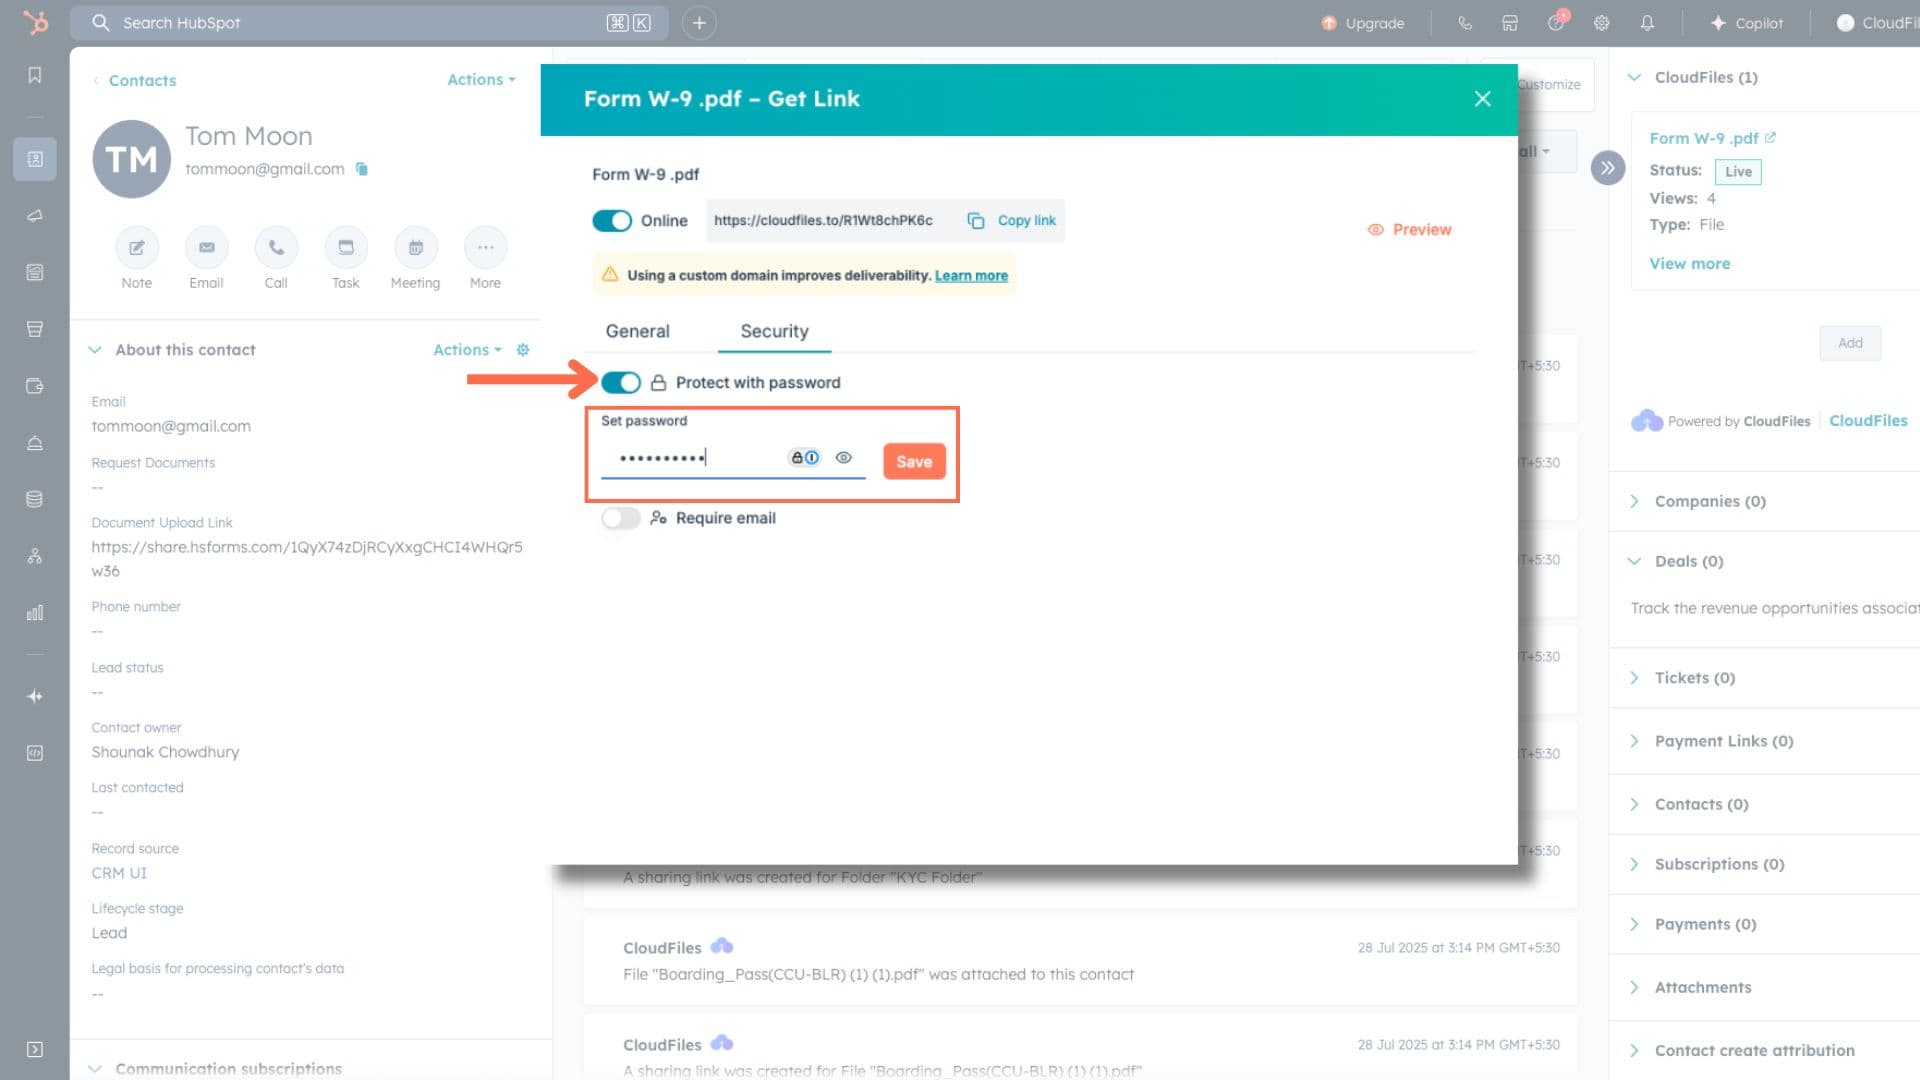Click the Email action icon

click(206, 248)
